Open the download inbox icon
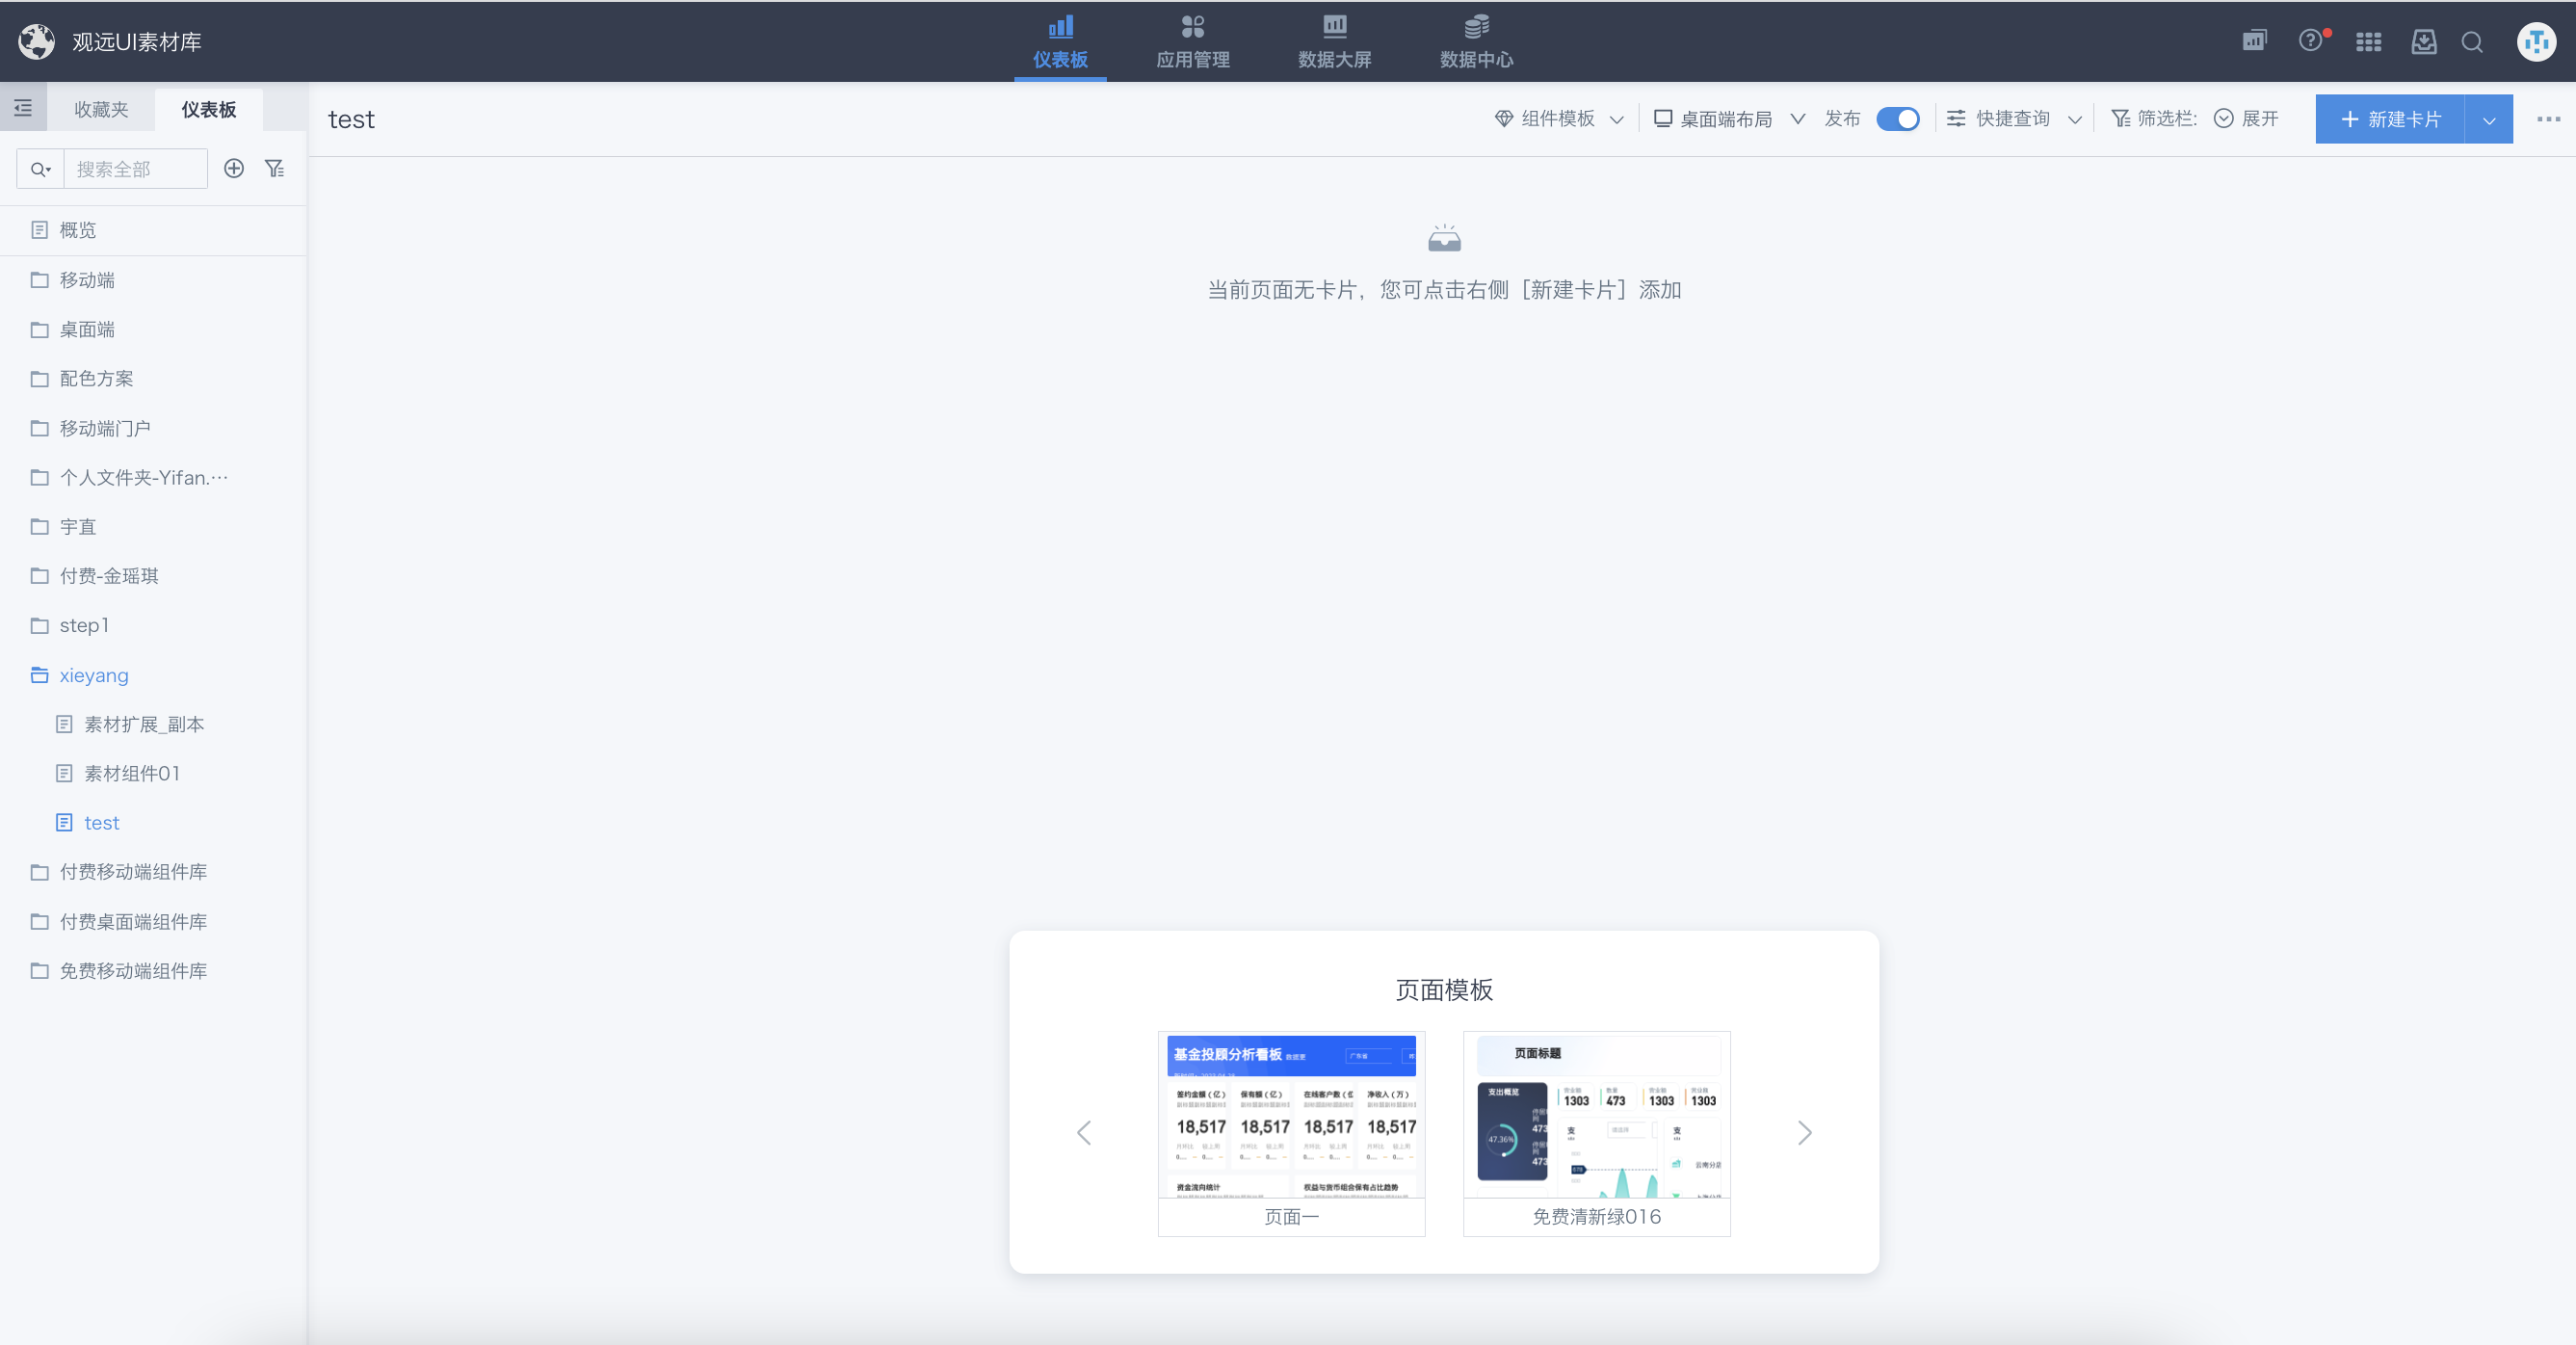Screen dimensions: 2576x1345 [x=2424, y=42]
